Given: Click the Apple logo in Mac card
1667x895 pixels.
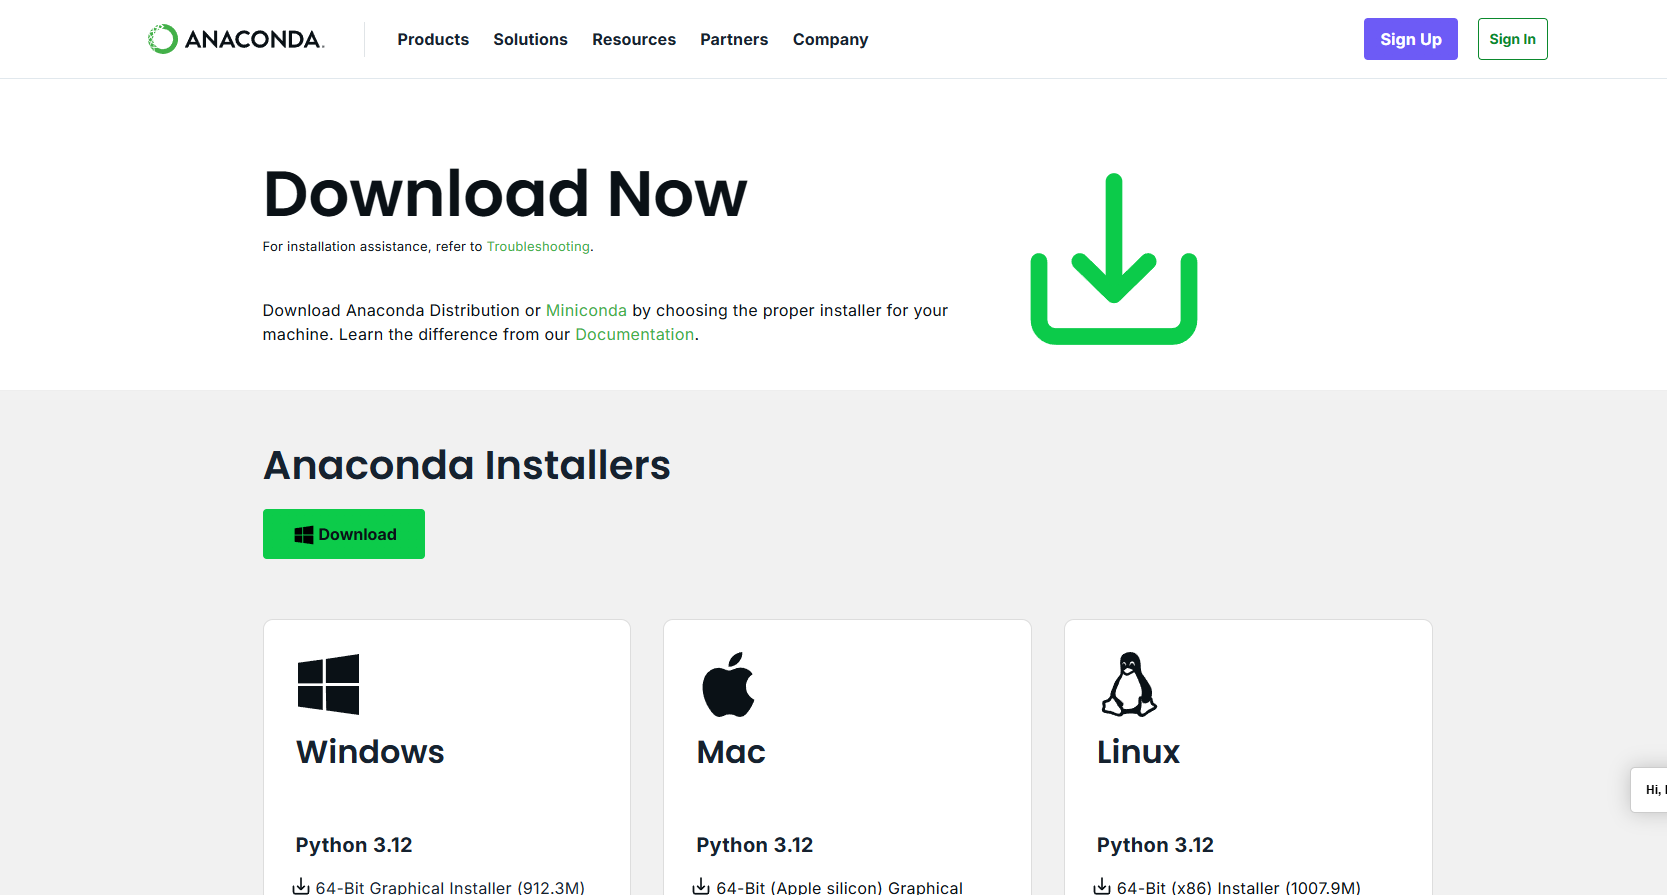Looking at the screenshot, I should pyautogui.click(x=728, y=685).
